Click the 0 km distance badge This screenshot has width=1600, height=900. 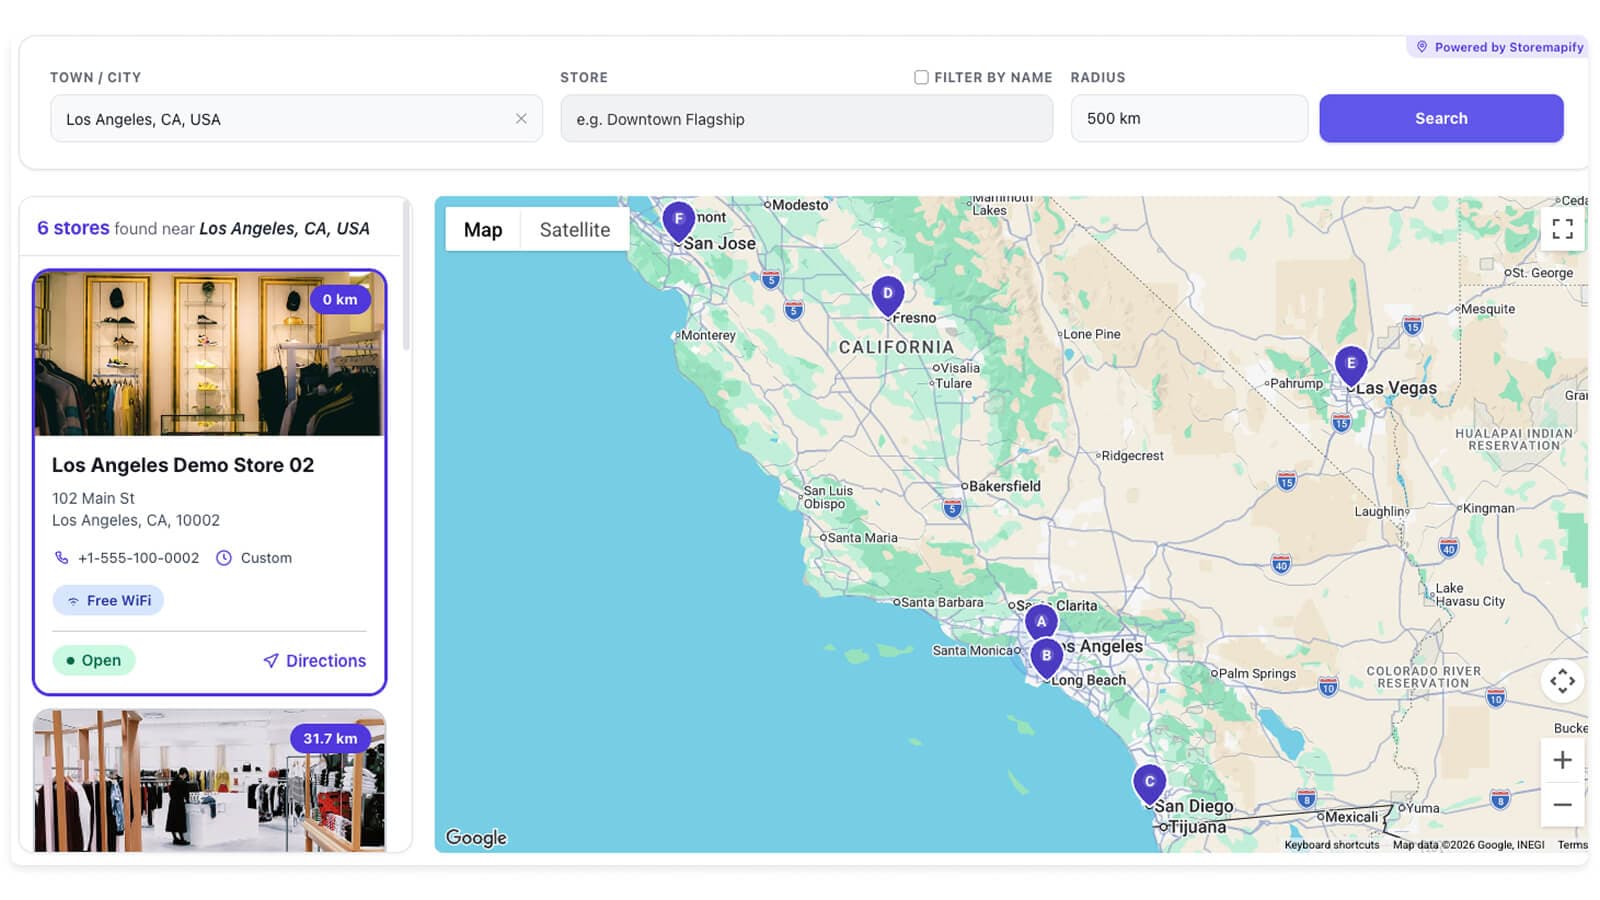tap(340, 299)
